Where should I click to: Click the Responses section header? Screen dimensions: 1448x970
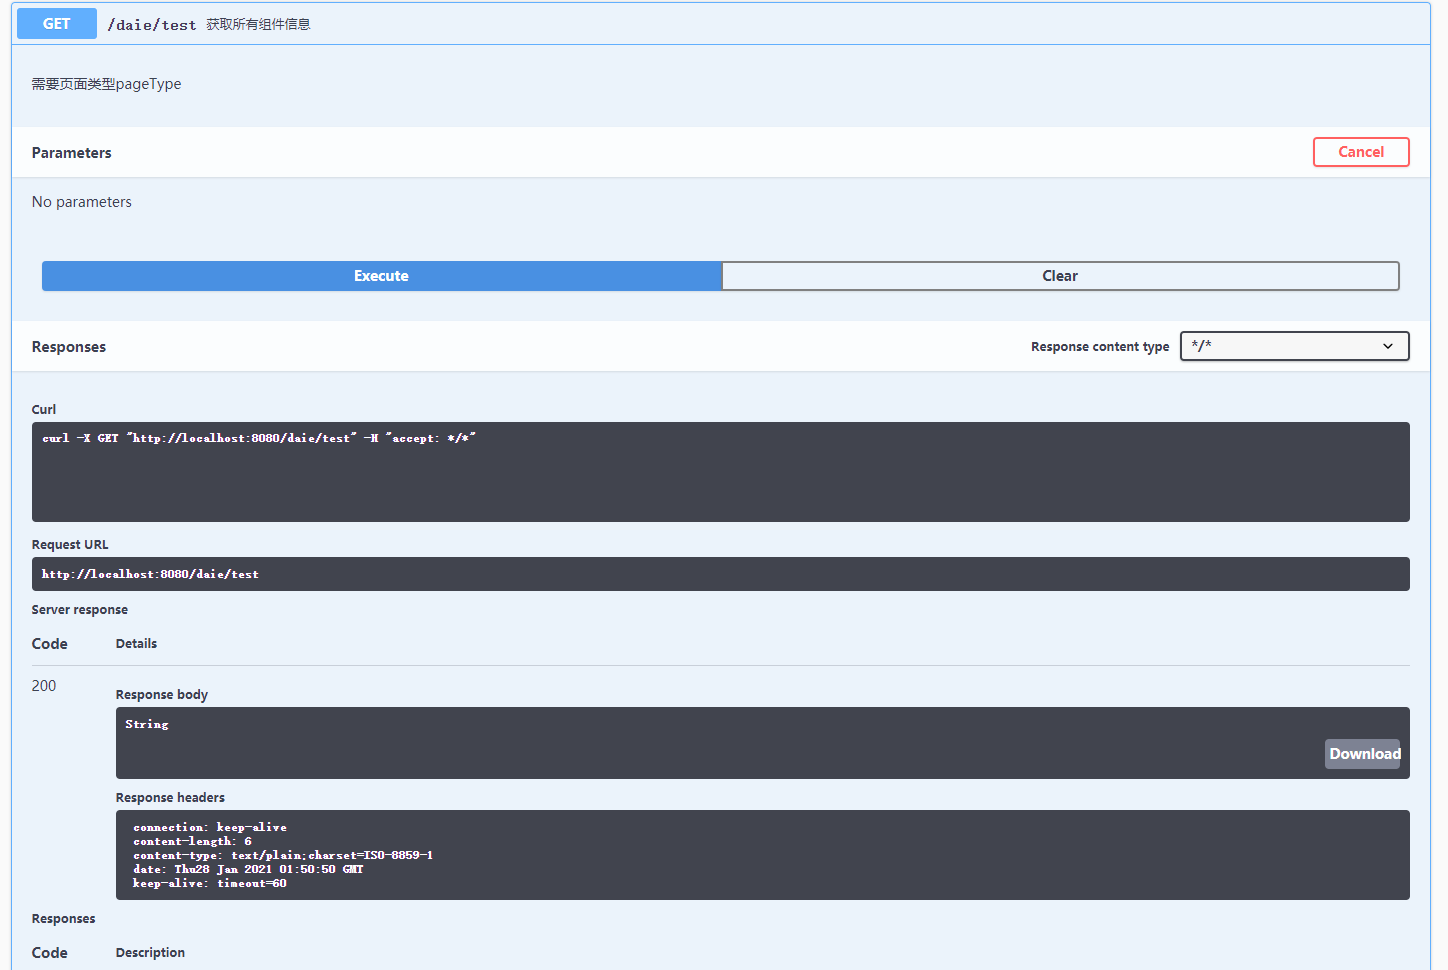[69, 346]
